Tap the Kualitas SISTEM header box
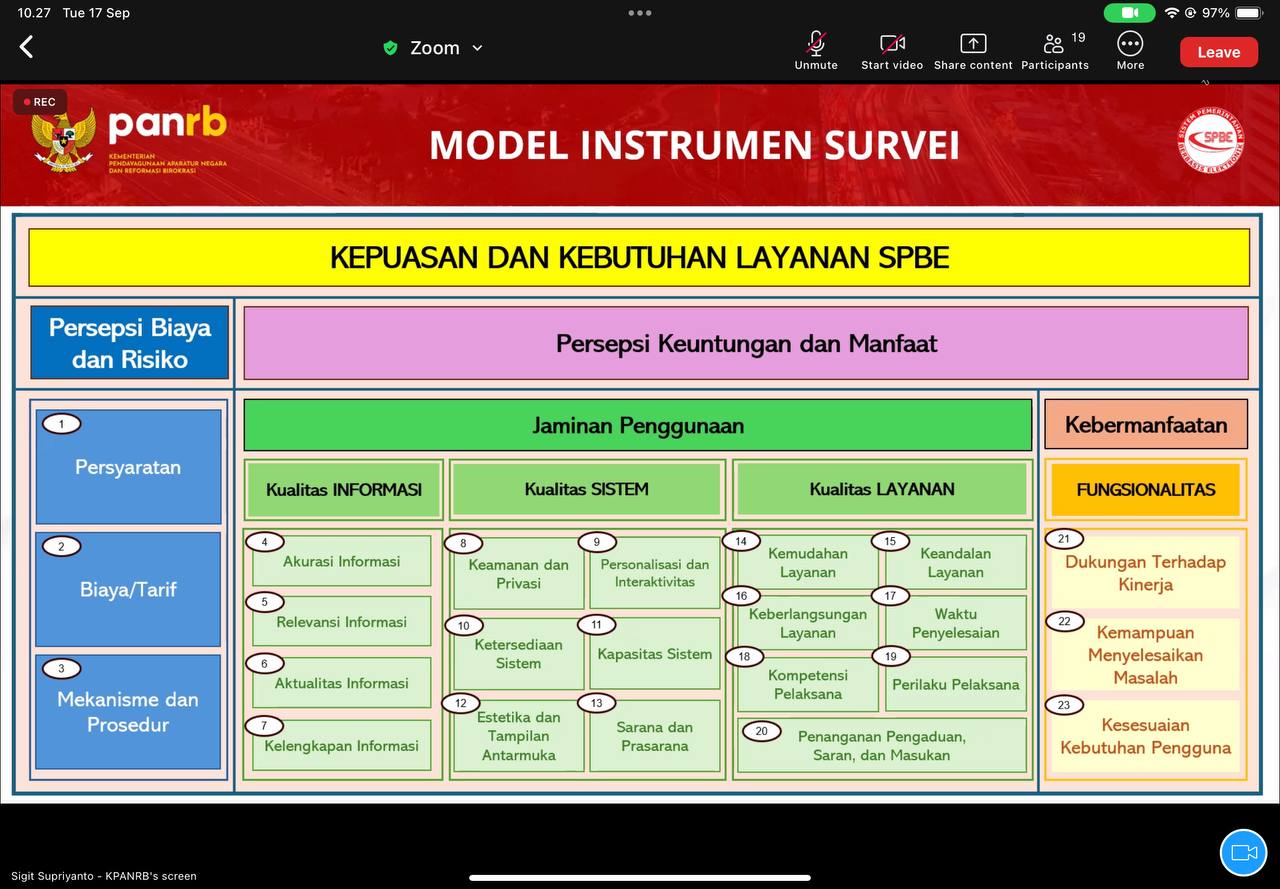Viewport: 1280px width, 889px height. (586, 489)
